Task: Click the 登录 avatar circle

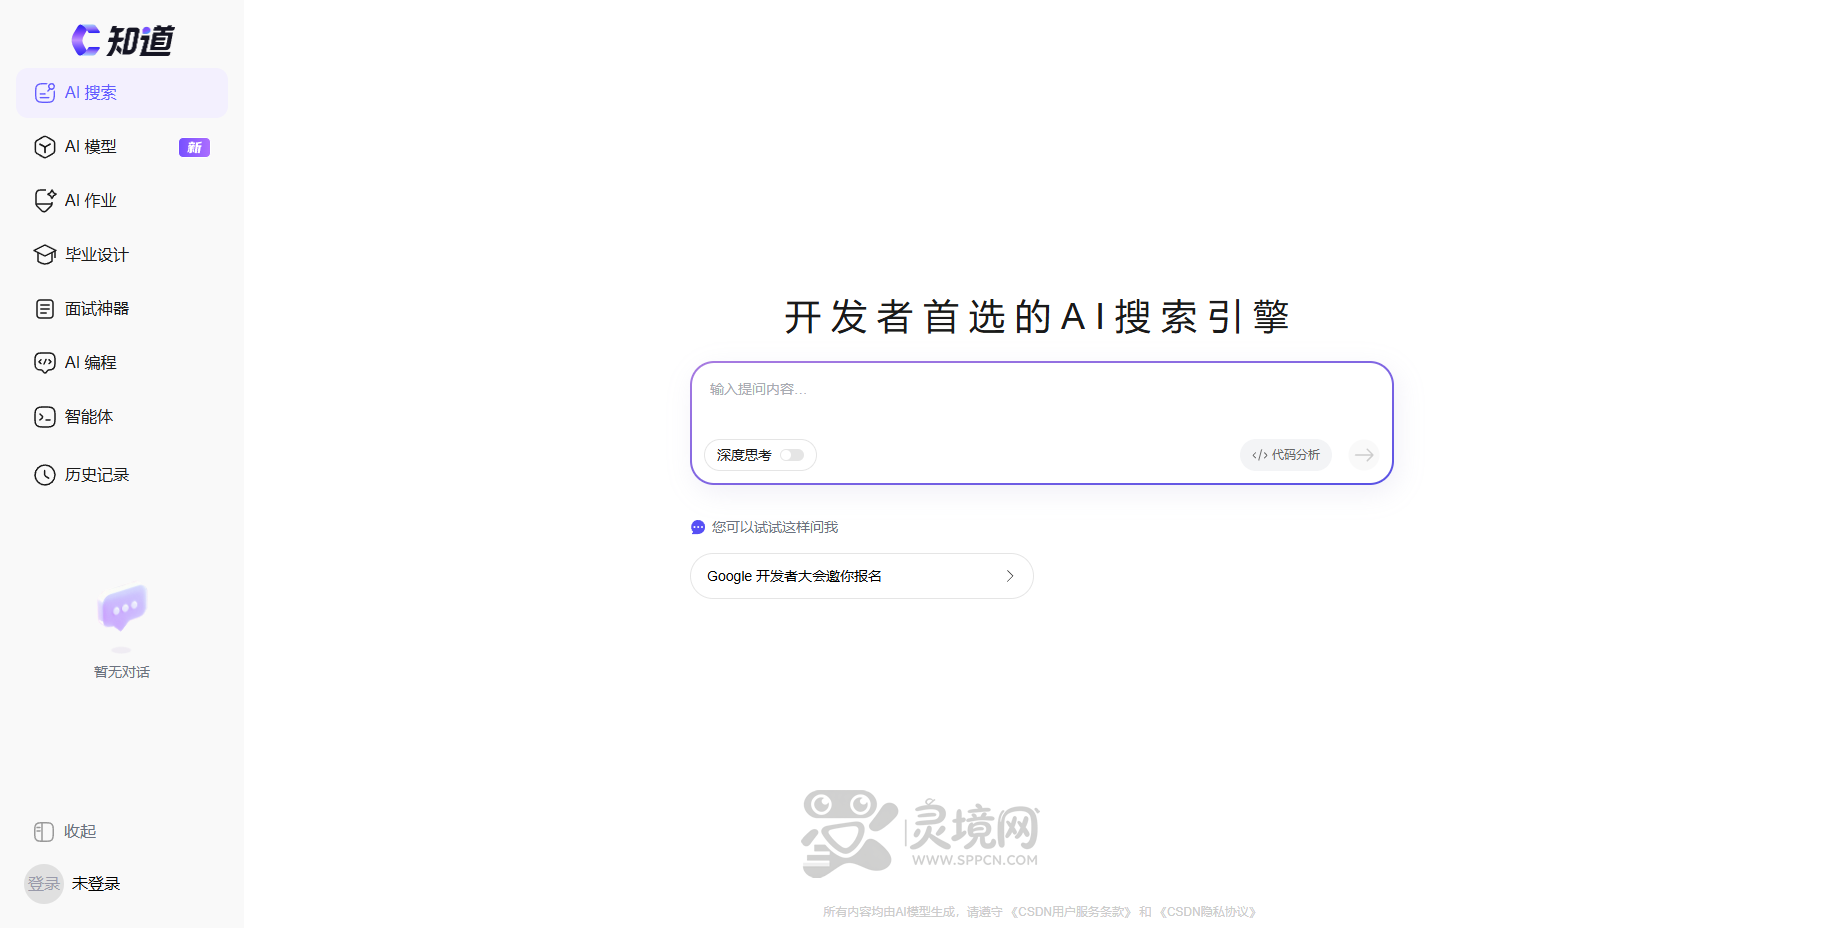Action: click(x=44, y=884)
